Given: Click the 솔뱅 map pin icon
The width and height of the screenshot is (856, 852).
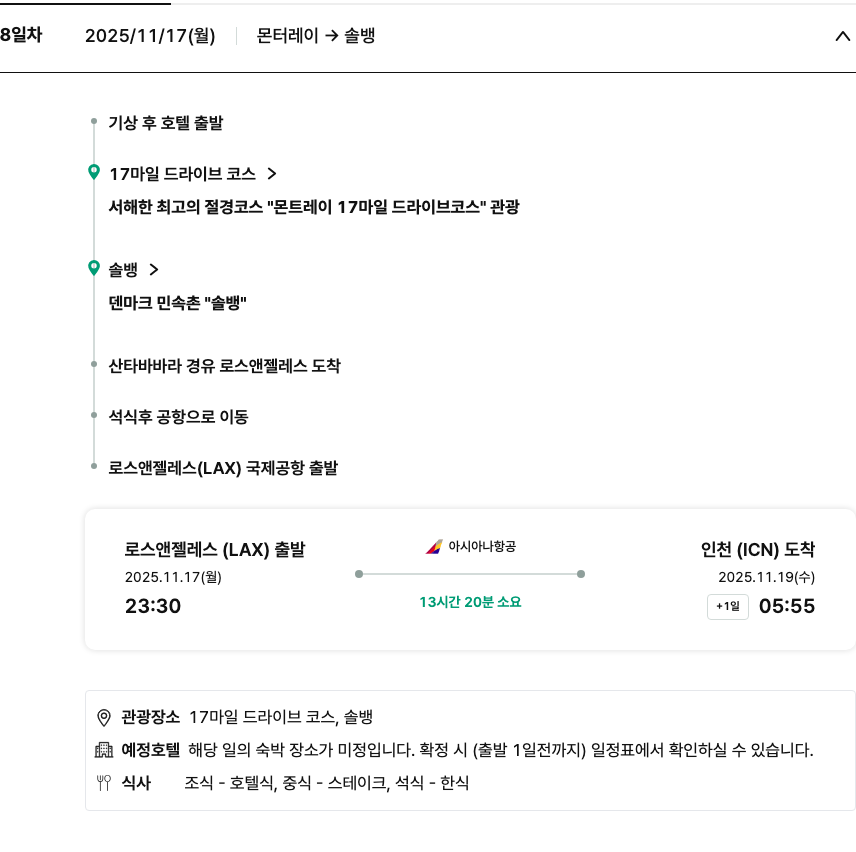Looking at the screenshot, I should click(x=94, y=268).
